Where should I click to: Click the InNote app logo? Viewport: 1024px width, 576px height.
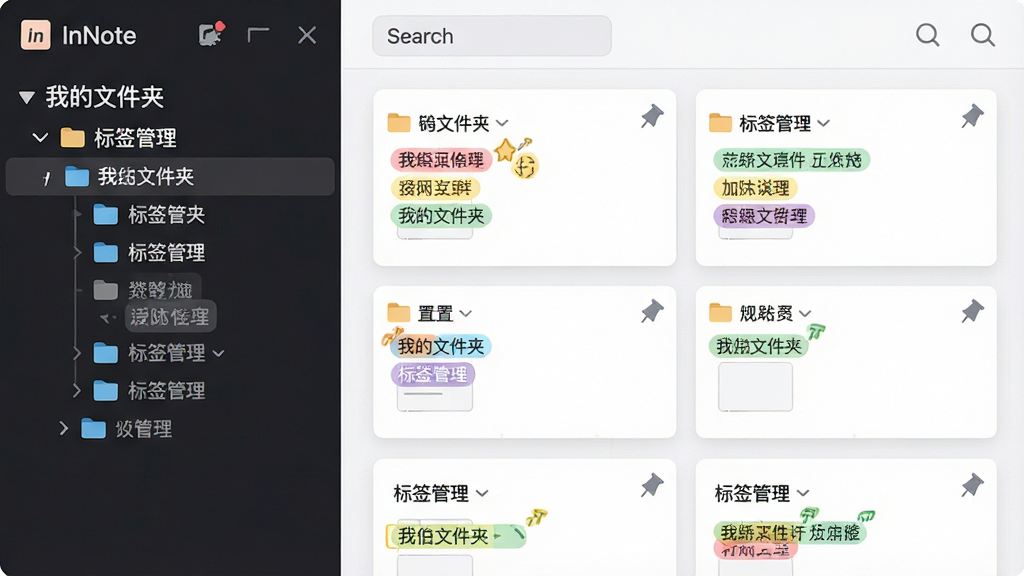pyautogui.click(x=35, y=35)
